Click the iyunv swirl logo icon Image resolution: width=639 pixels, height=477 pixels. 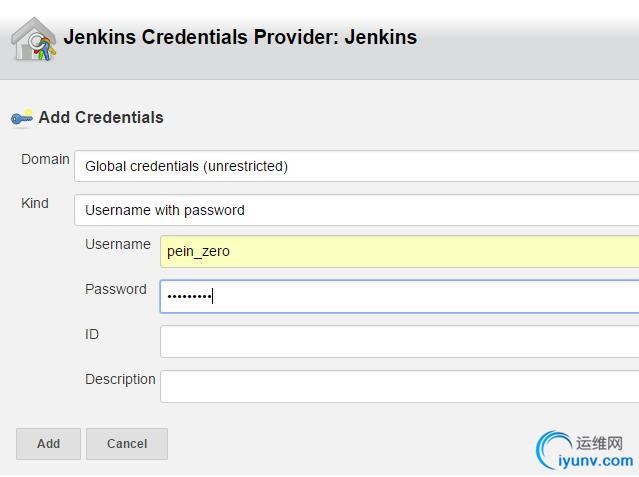click(551, 450)
